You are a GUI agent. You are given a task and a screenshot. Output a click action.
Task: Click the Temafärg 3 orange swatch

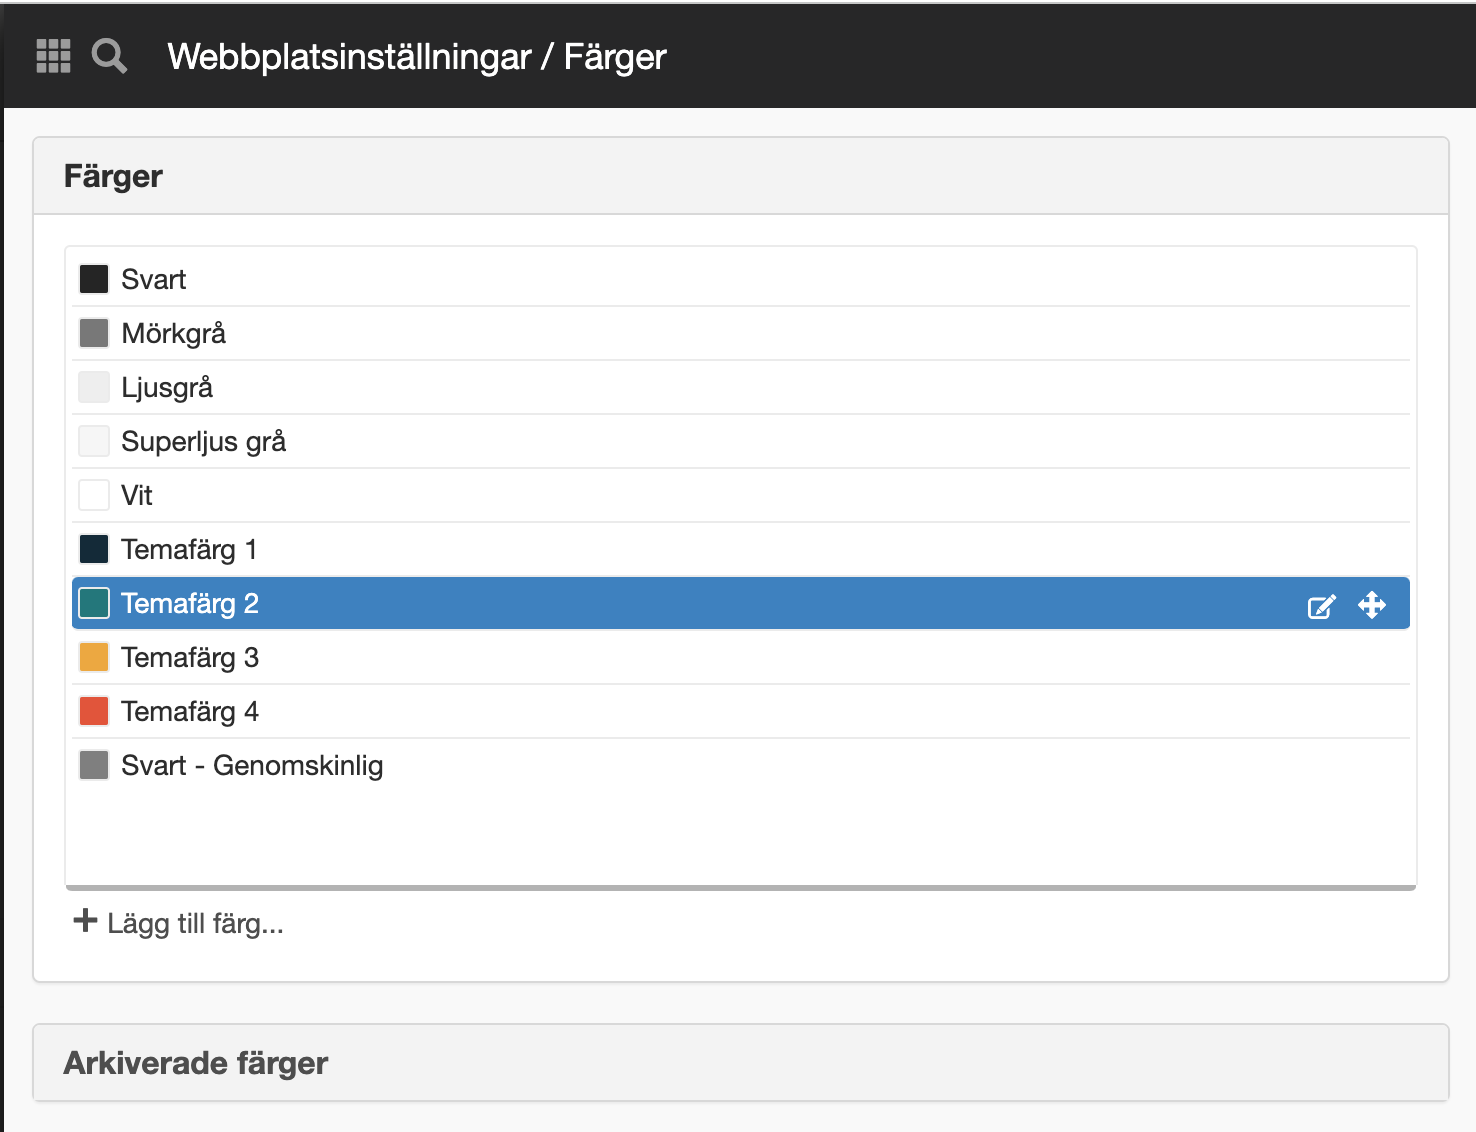94,657
